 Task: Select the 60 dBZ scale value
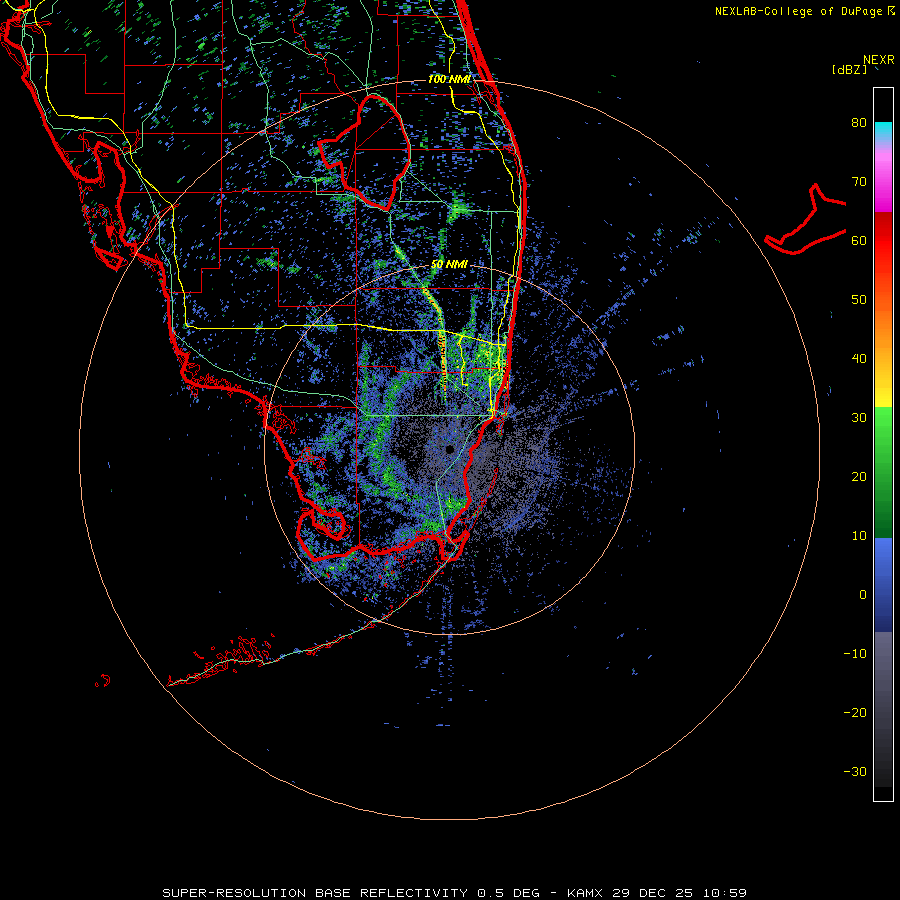tap(859, 240)
